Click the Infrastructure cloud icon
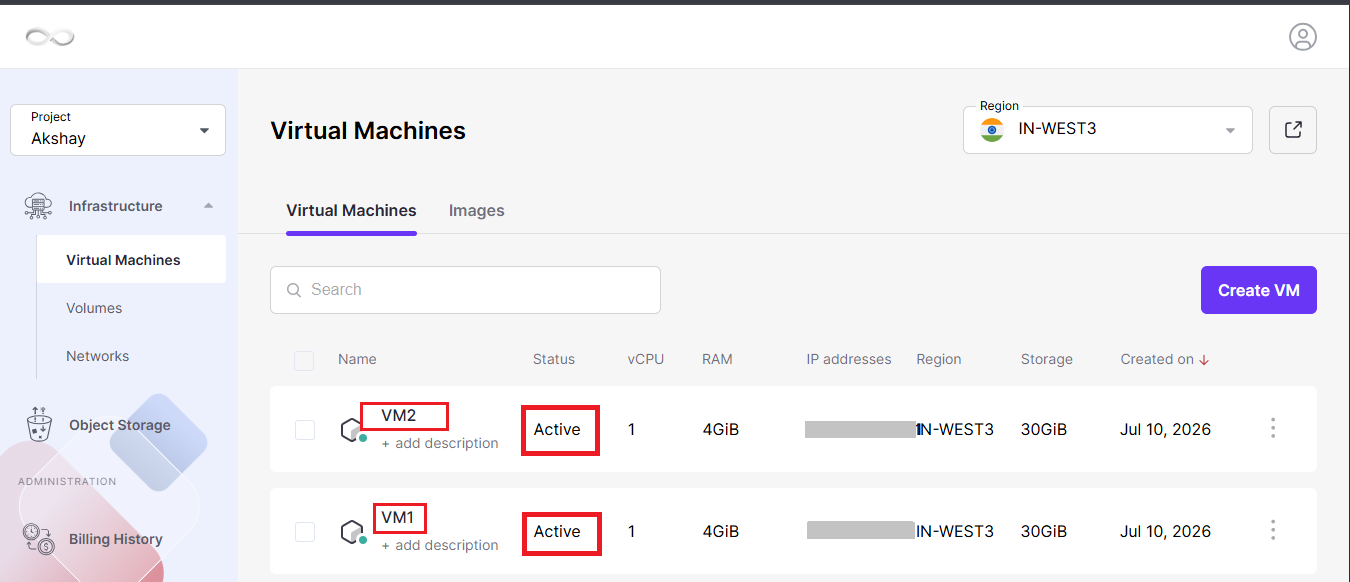The image size is (1350, 582). click(x=38, y=206)
